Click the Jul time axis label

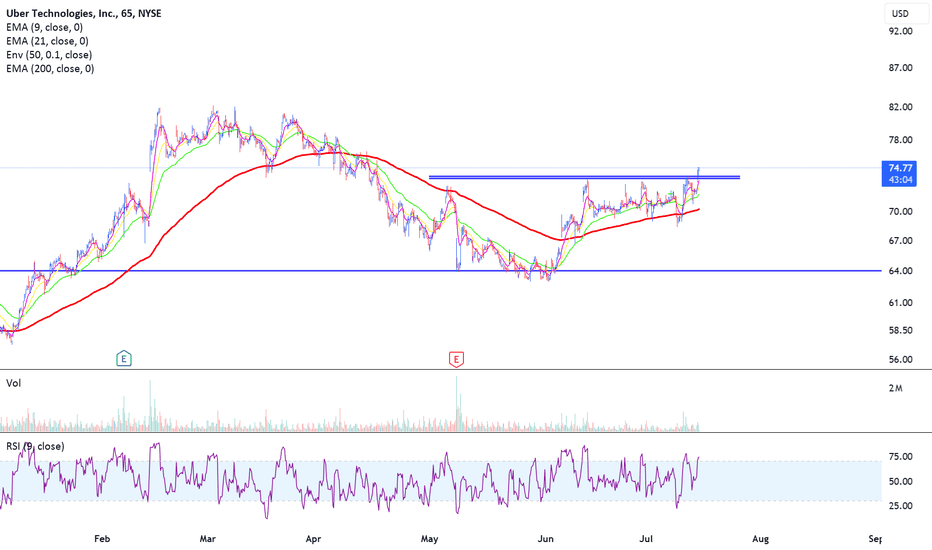click(x=646, y=539)
